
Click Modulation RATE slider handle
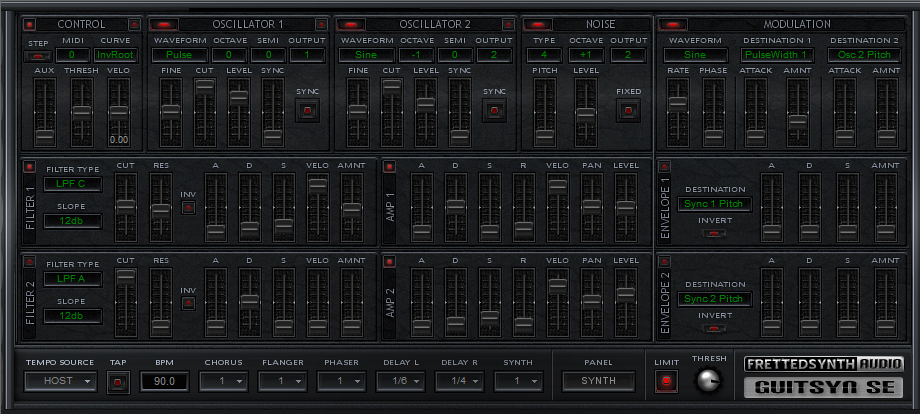(678, 101)
